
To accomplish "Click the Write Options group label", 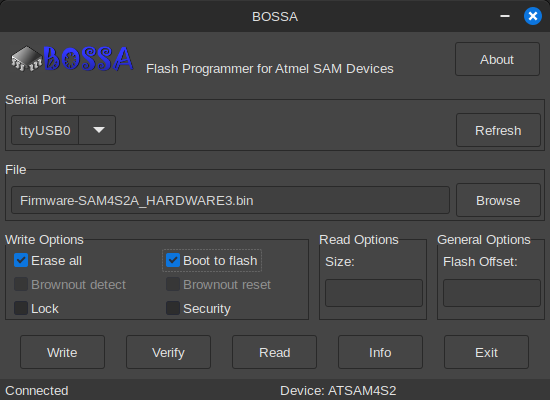I will [44, 240].
